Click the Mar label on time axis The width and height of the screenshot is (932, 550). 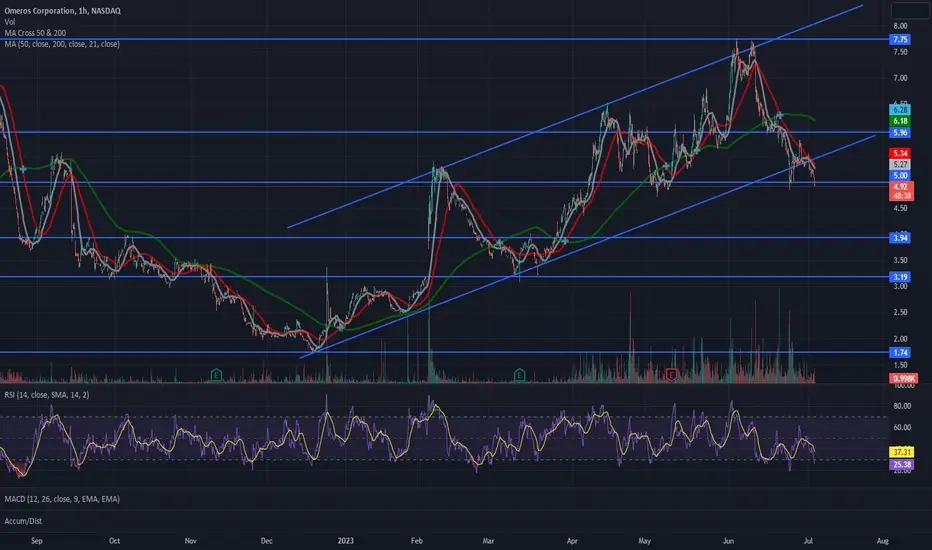[x=488, y=541]
